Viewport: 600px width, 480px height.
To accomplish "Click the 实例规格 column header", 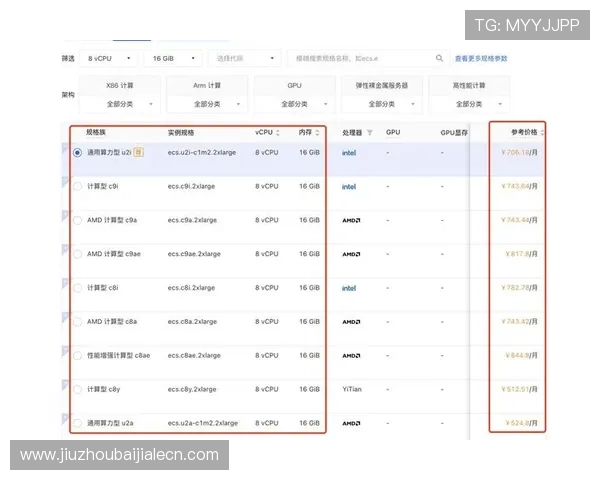I will (181, 132).
